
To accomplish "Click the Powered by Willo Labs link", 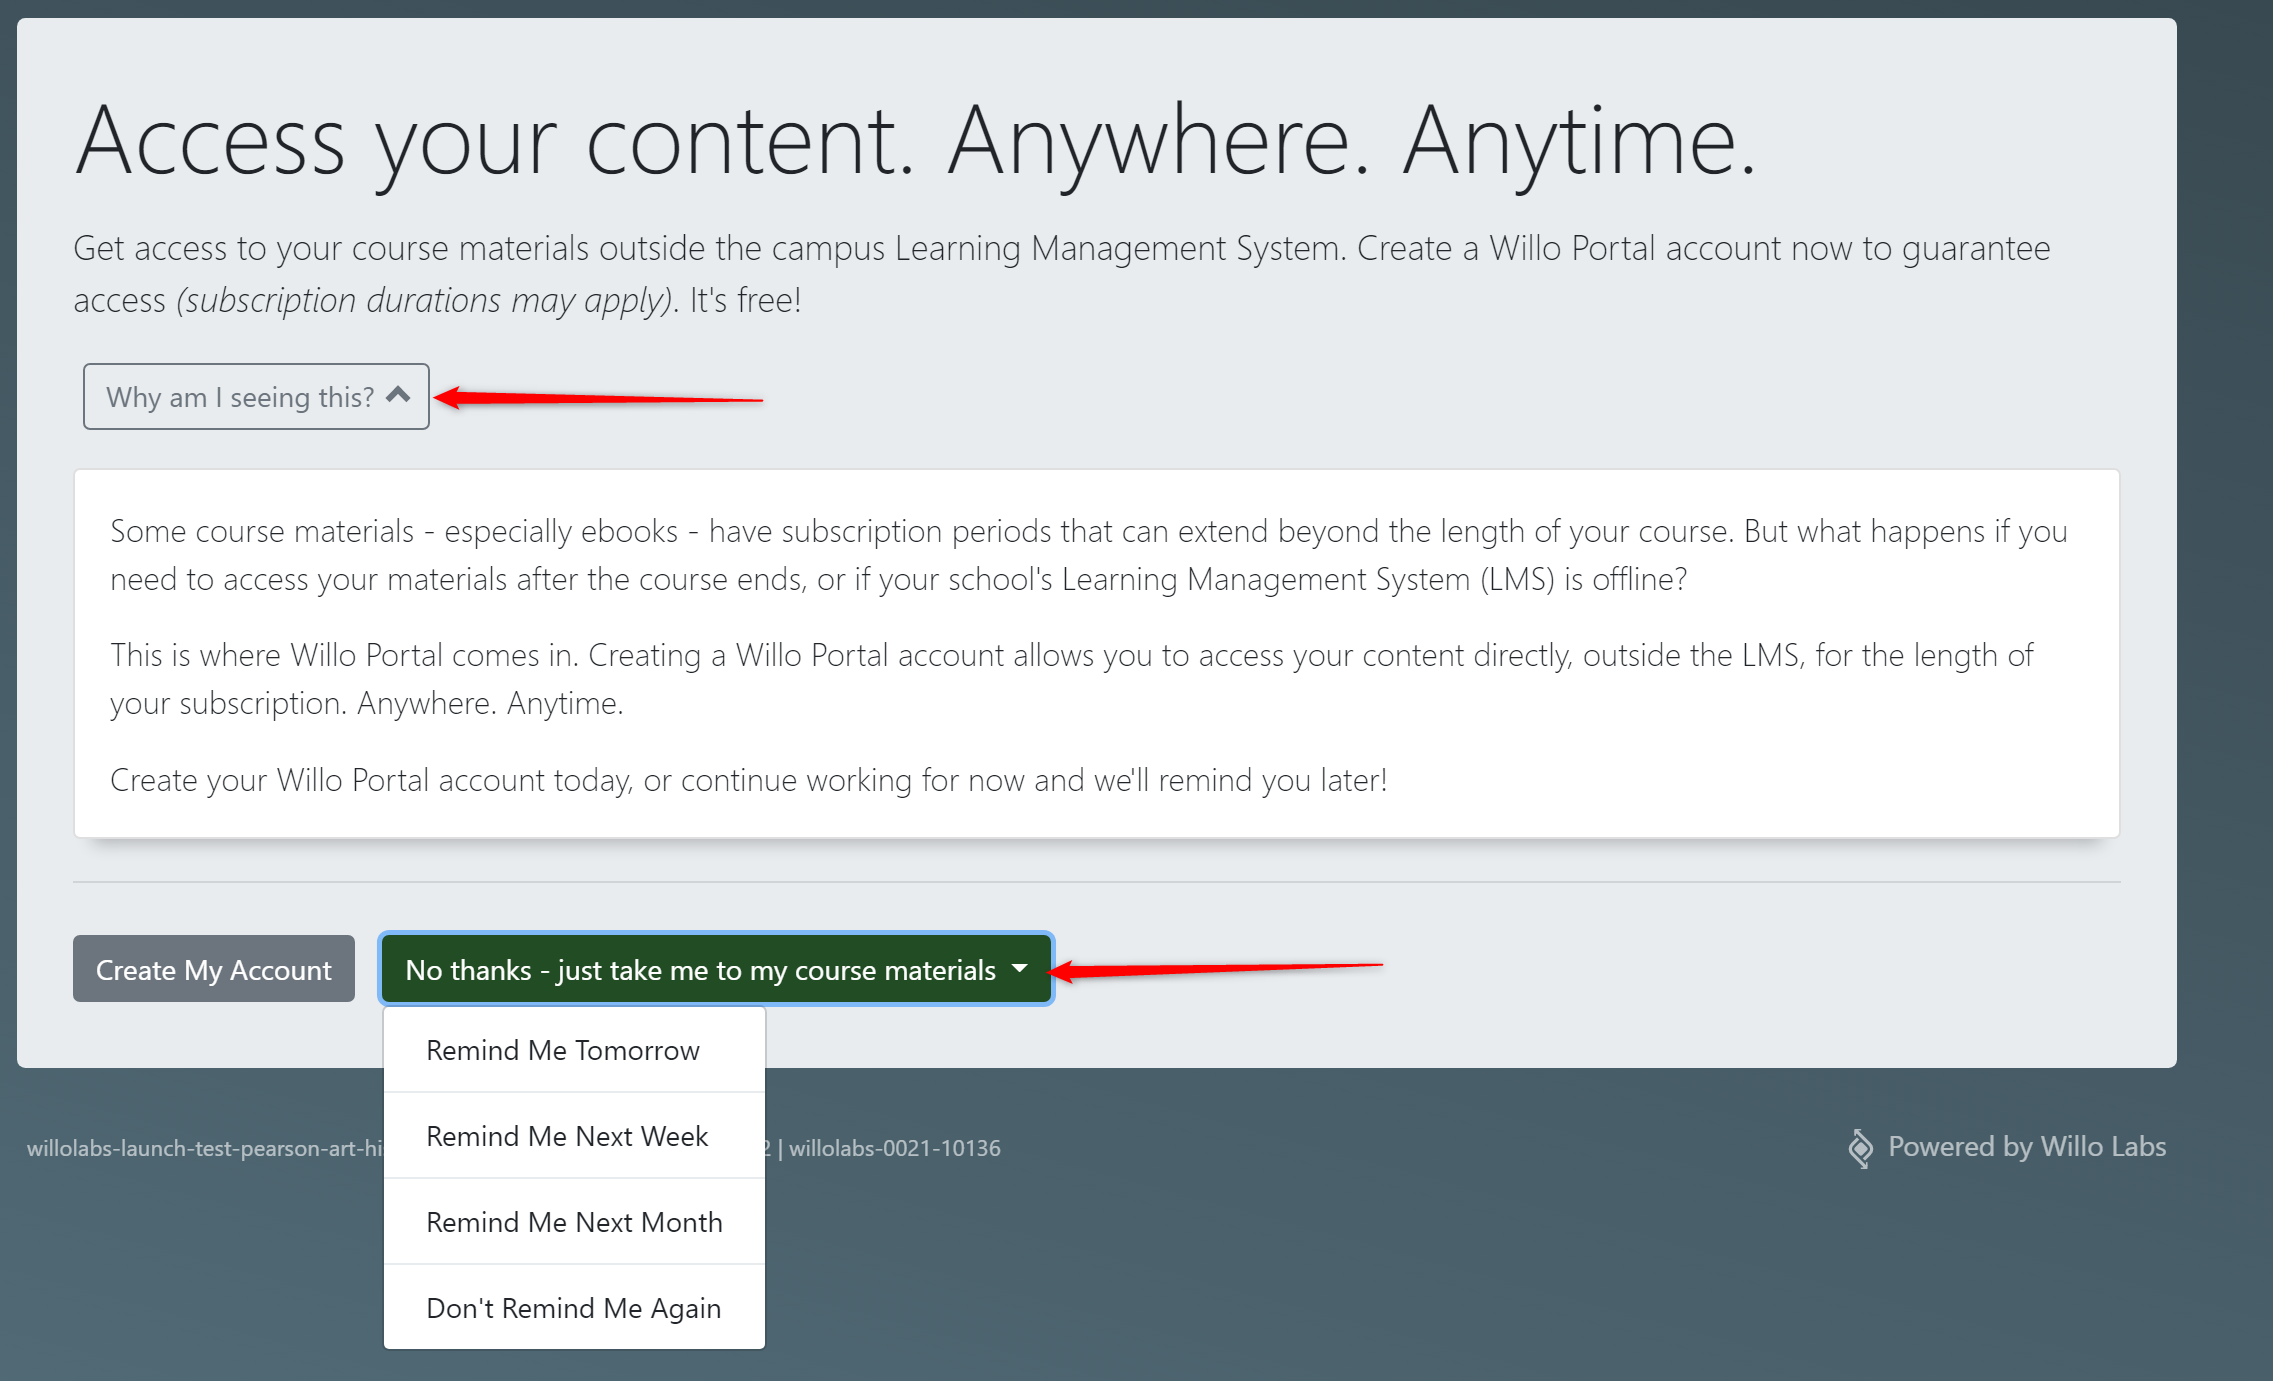I will [x=2026, y=1146].
